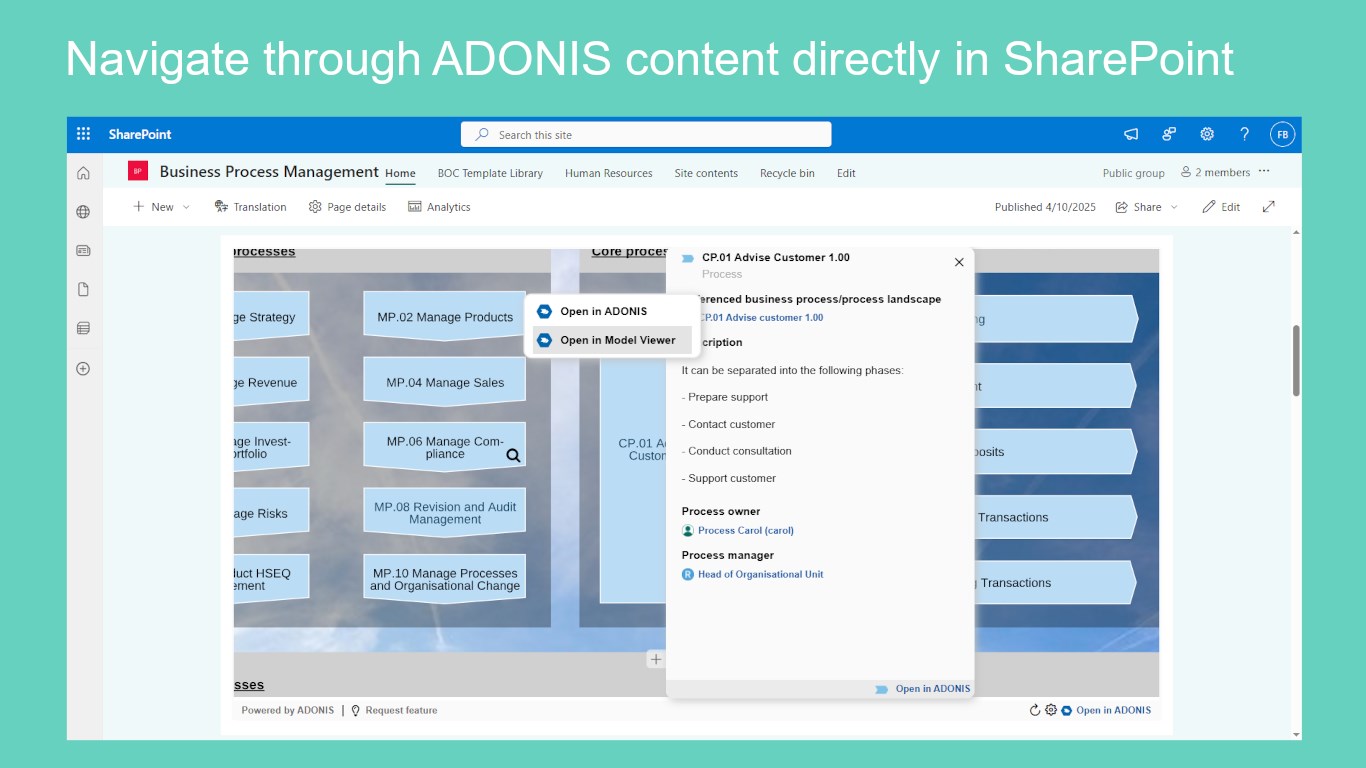This screenshot has width=1366, height=768.
Task: Close the CP.01 Advise Customer details panel
Action: tap(959, 262)
